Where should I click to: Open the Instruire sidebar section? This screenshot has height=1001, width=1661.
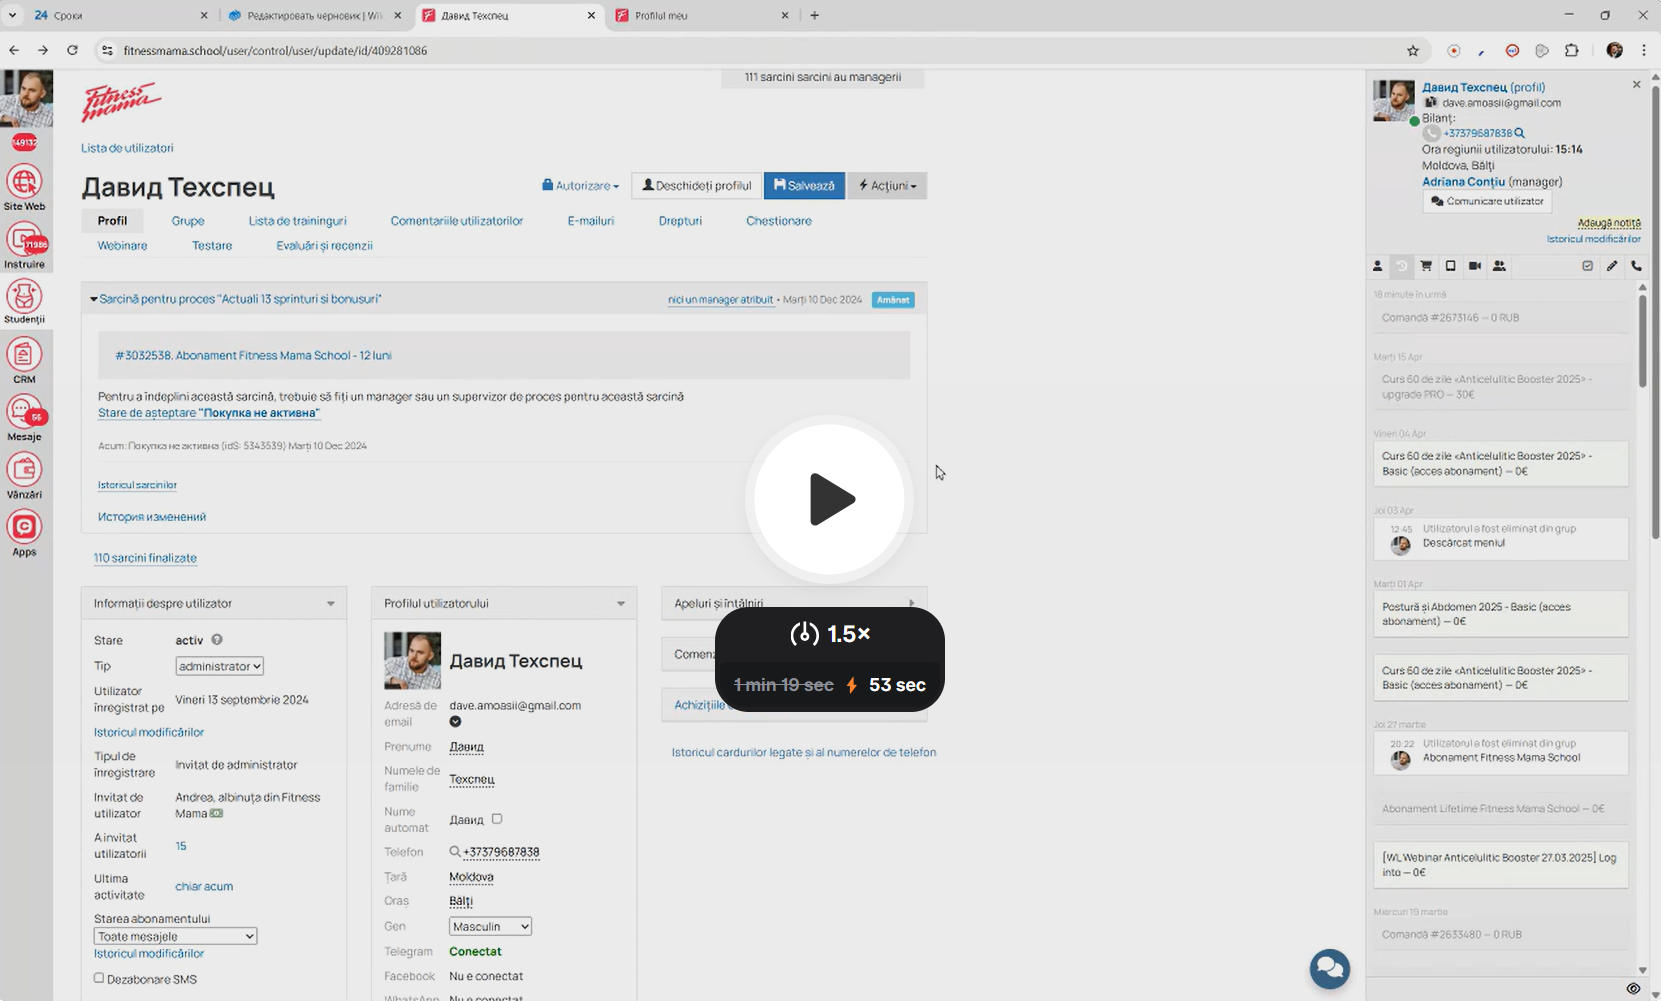tap(24, 246)
